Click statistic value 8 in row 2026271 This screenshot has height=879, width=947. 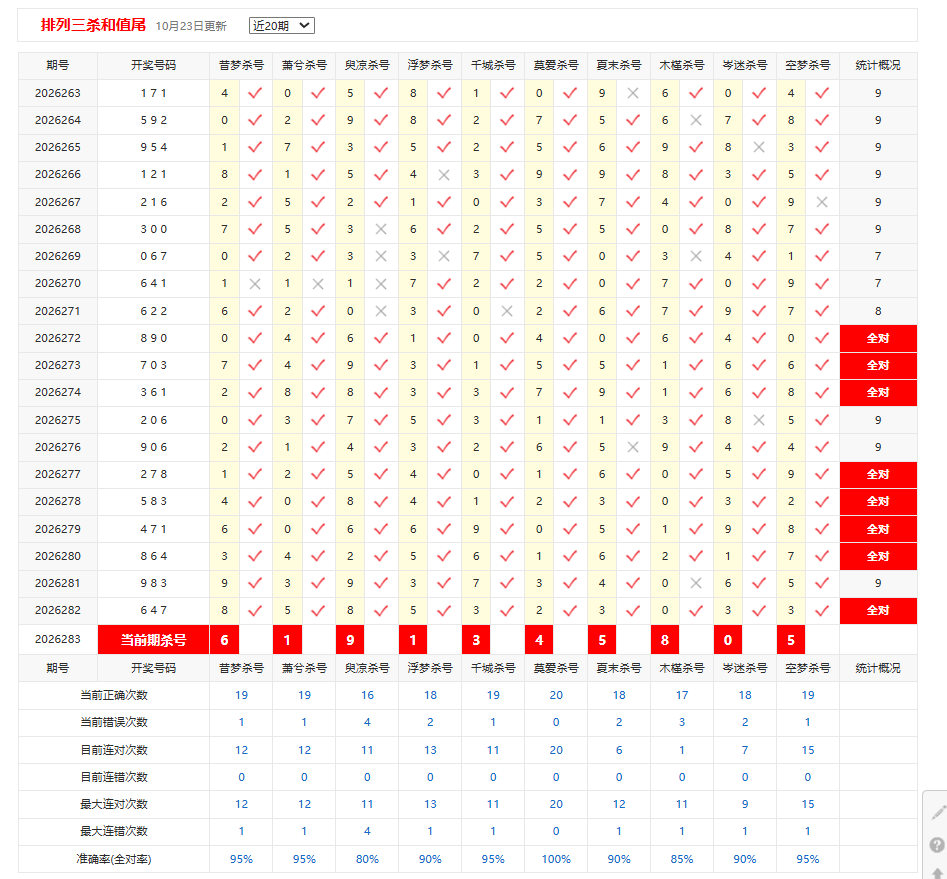(878, 311)
